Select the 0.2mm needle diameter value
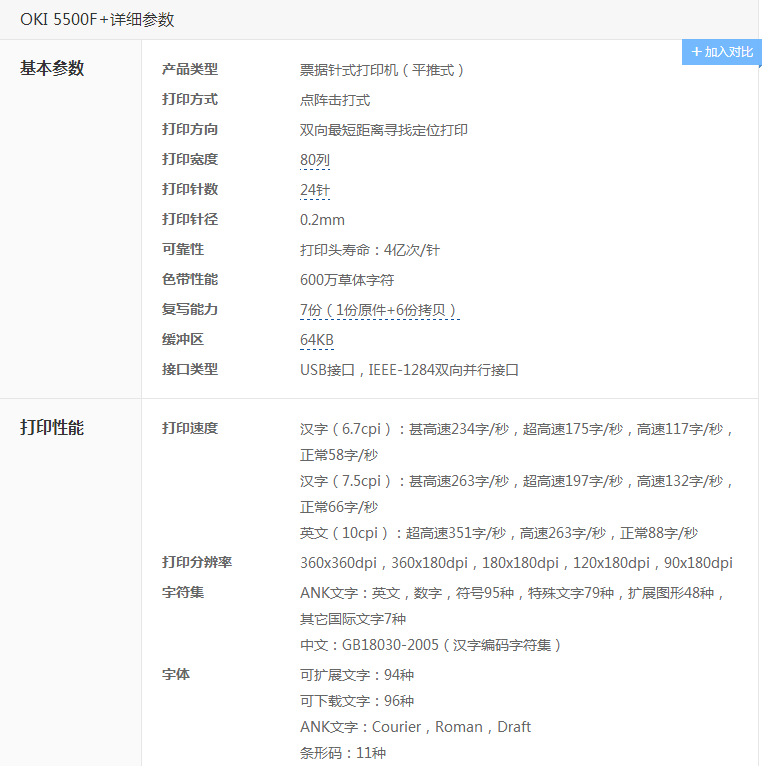The height and width of the screenshot is (766, 765). [322, 220]
